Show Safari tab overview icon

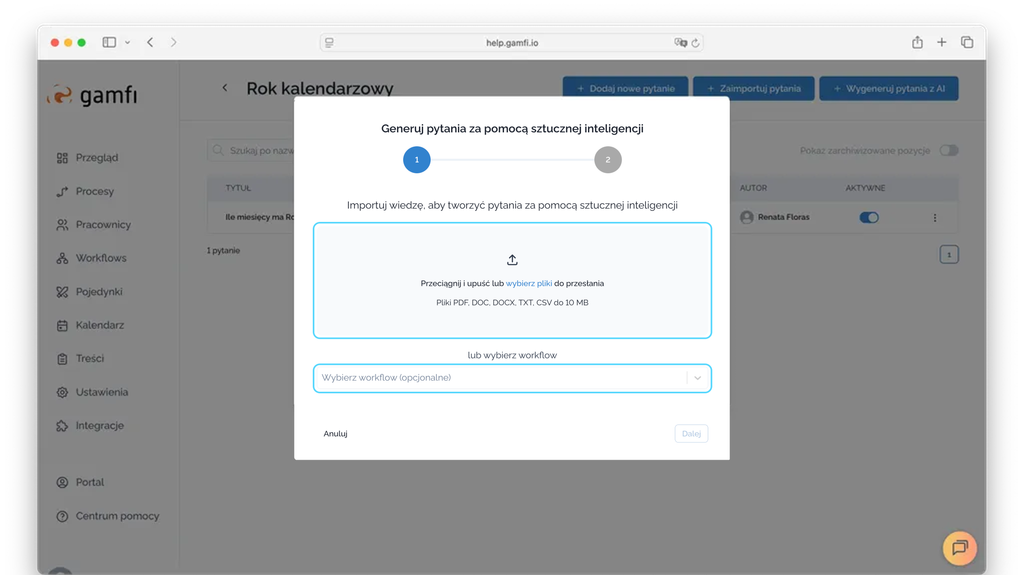(x=967, y=42)
